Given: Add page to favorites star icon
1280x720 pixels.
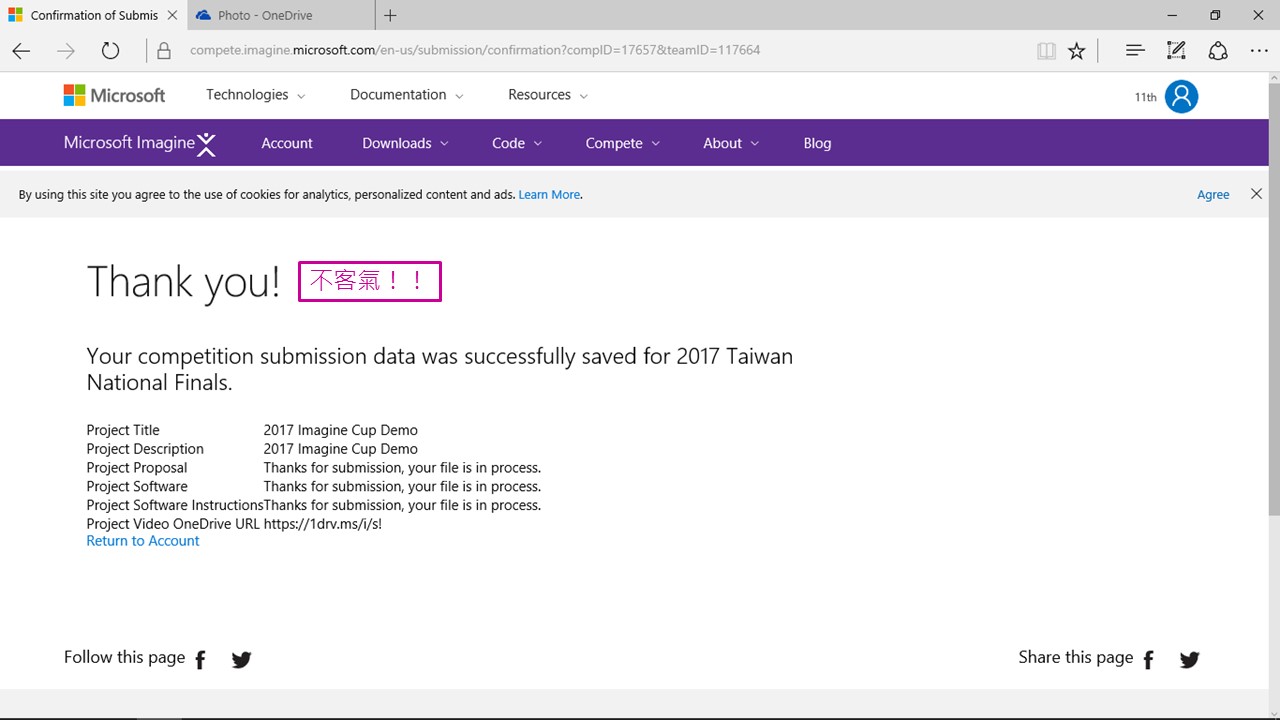Looking at the screenshot, I should (1076, 51).
